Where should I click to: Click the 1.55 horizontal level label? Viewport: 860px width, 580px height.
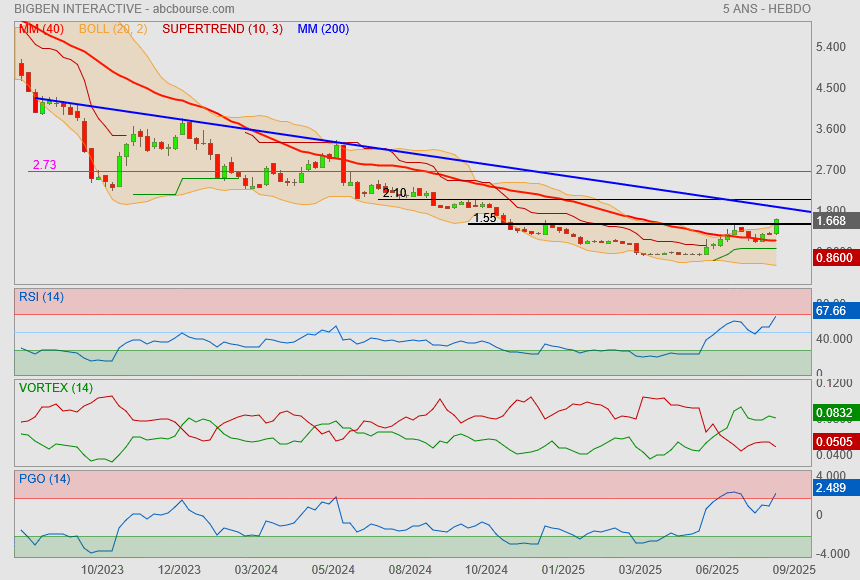pos(485,218)
